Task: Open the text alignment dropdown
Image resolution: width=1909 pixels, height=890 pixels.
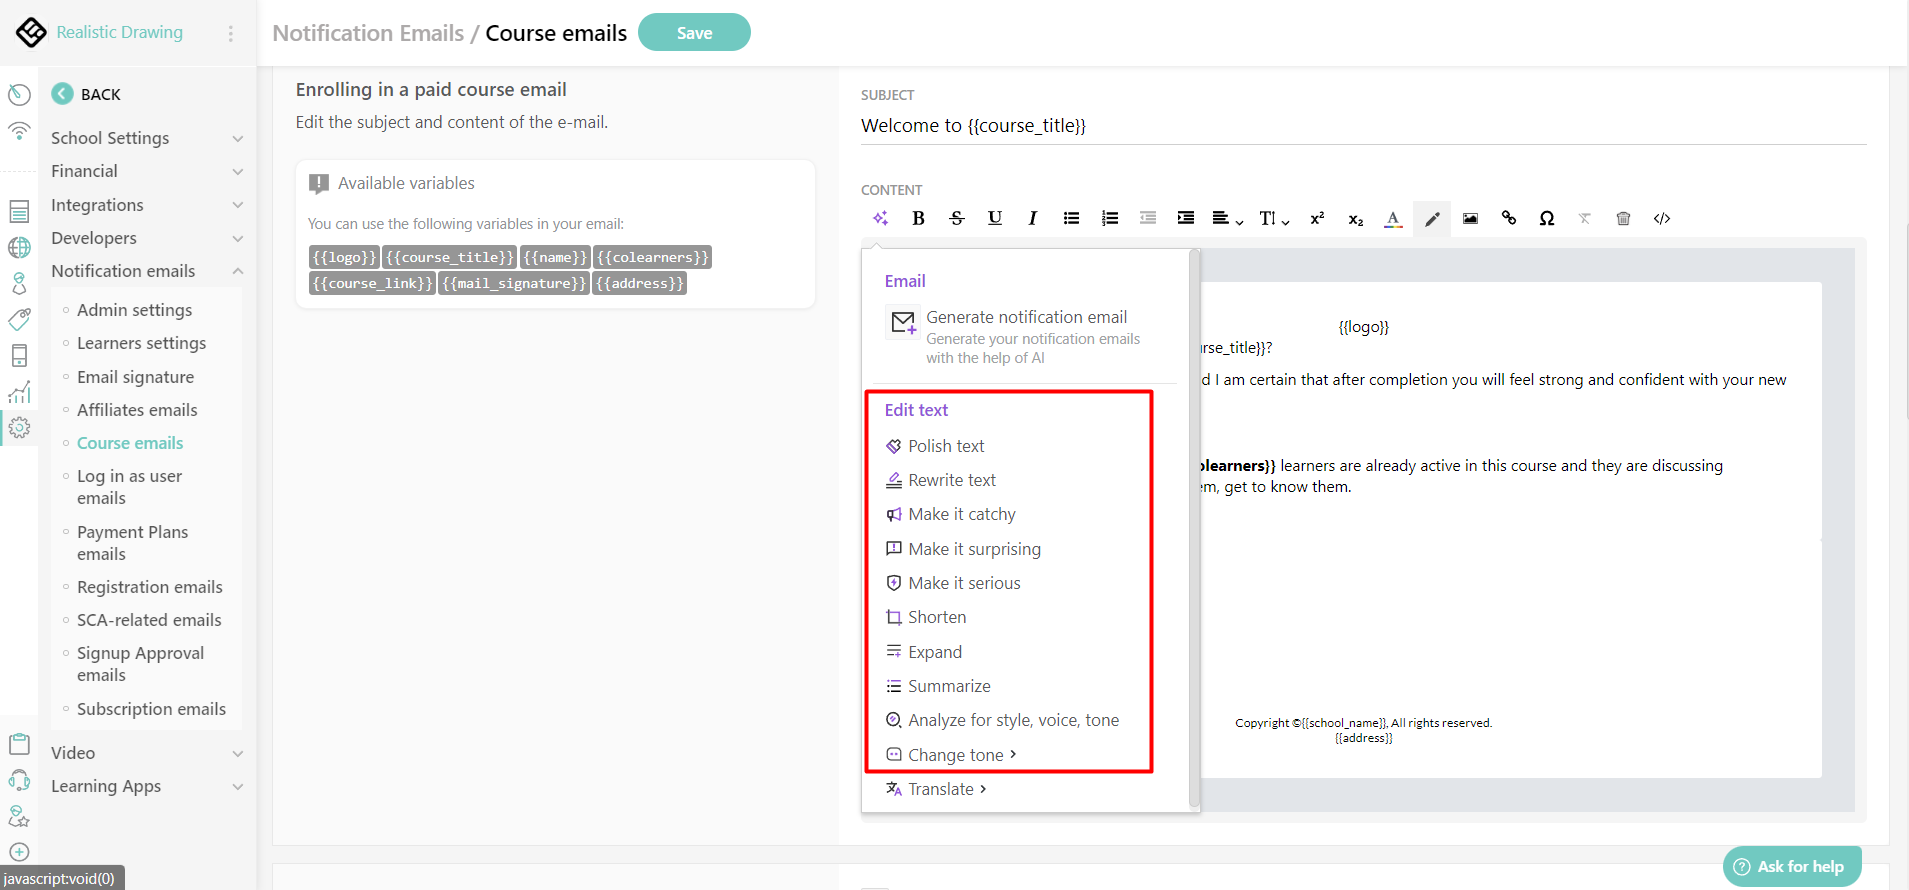Action: tap(1227, 218)
